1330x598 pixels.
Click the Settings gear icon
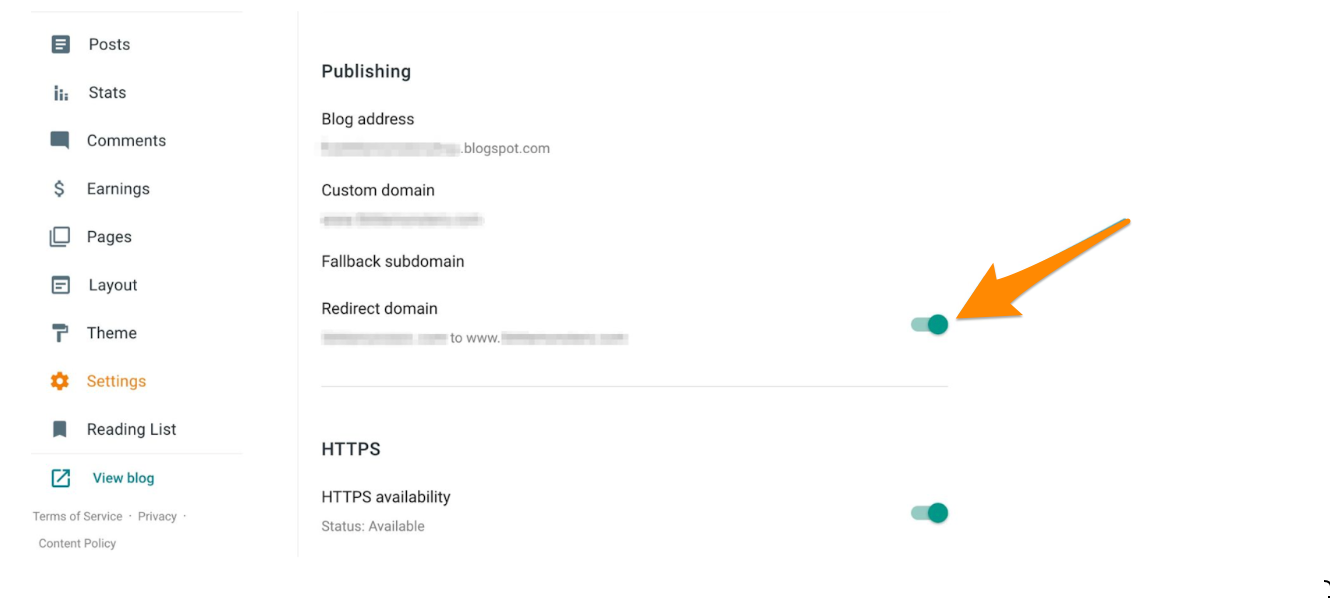click(60, 381)
